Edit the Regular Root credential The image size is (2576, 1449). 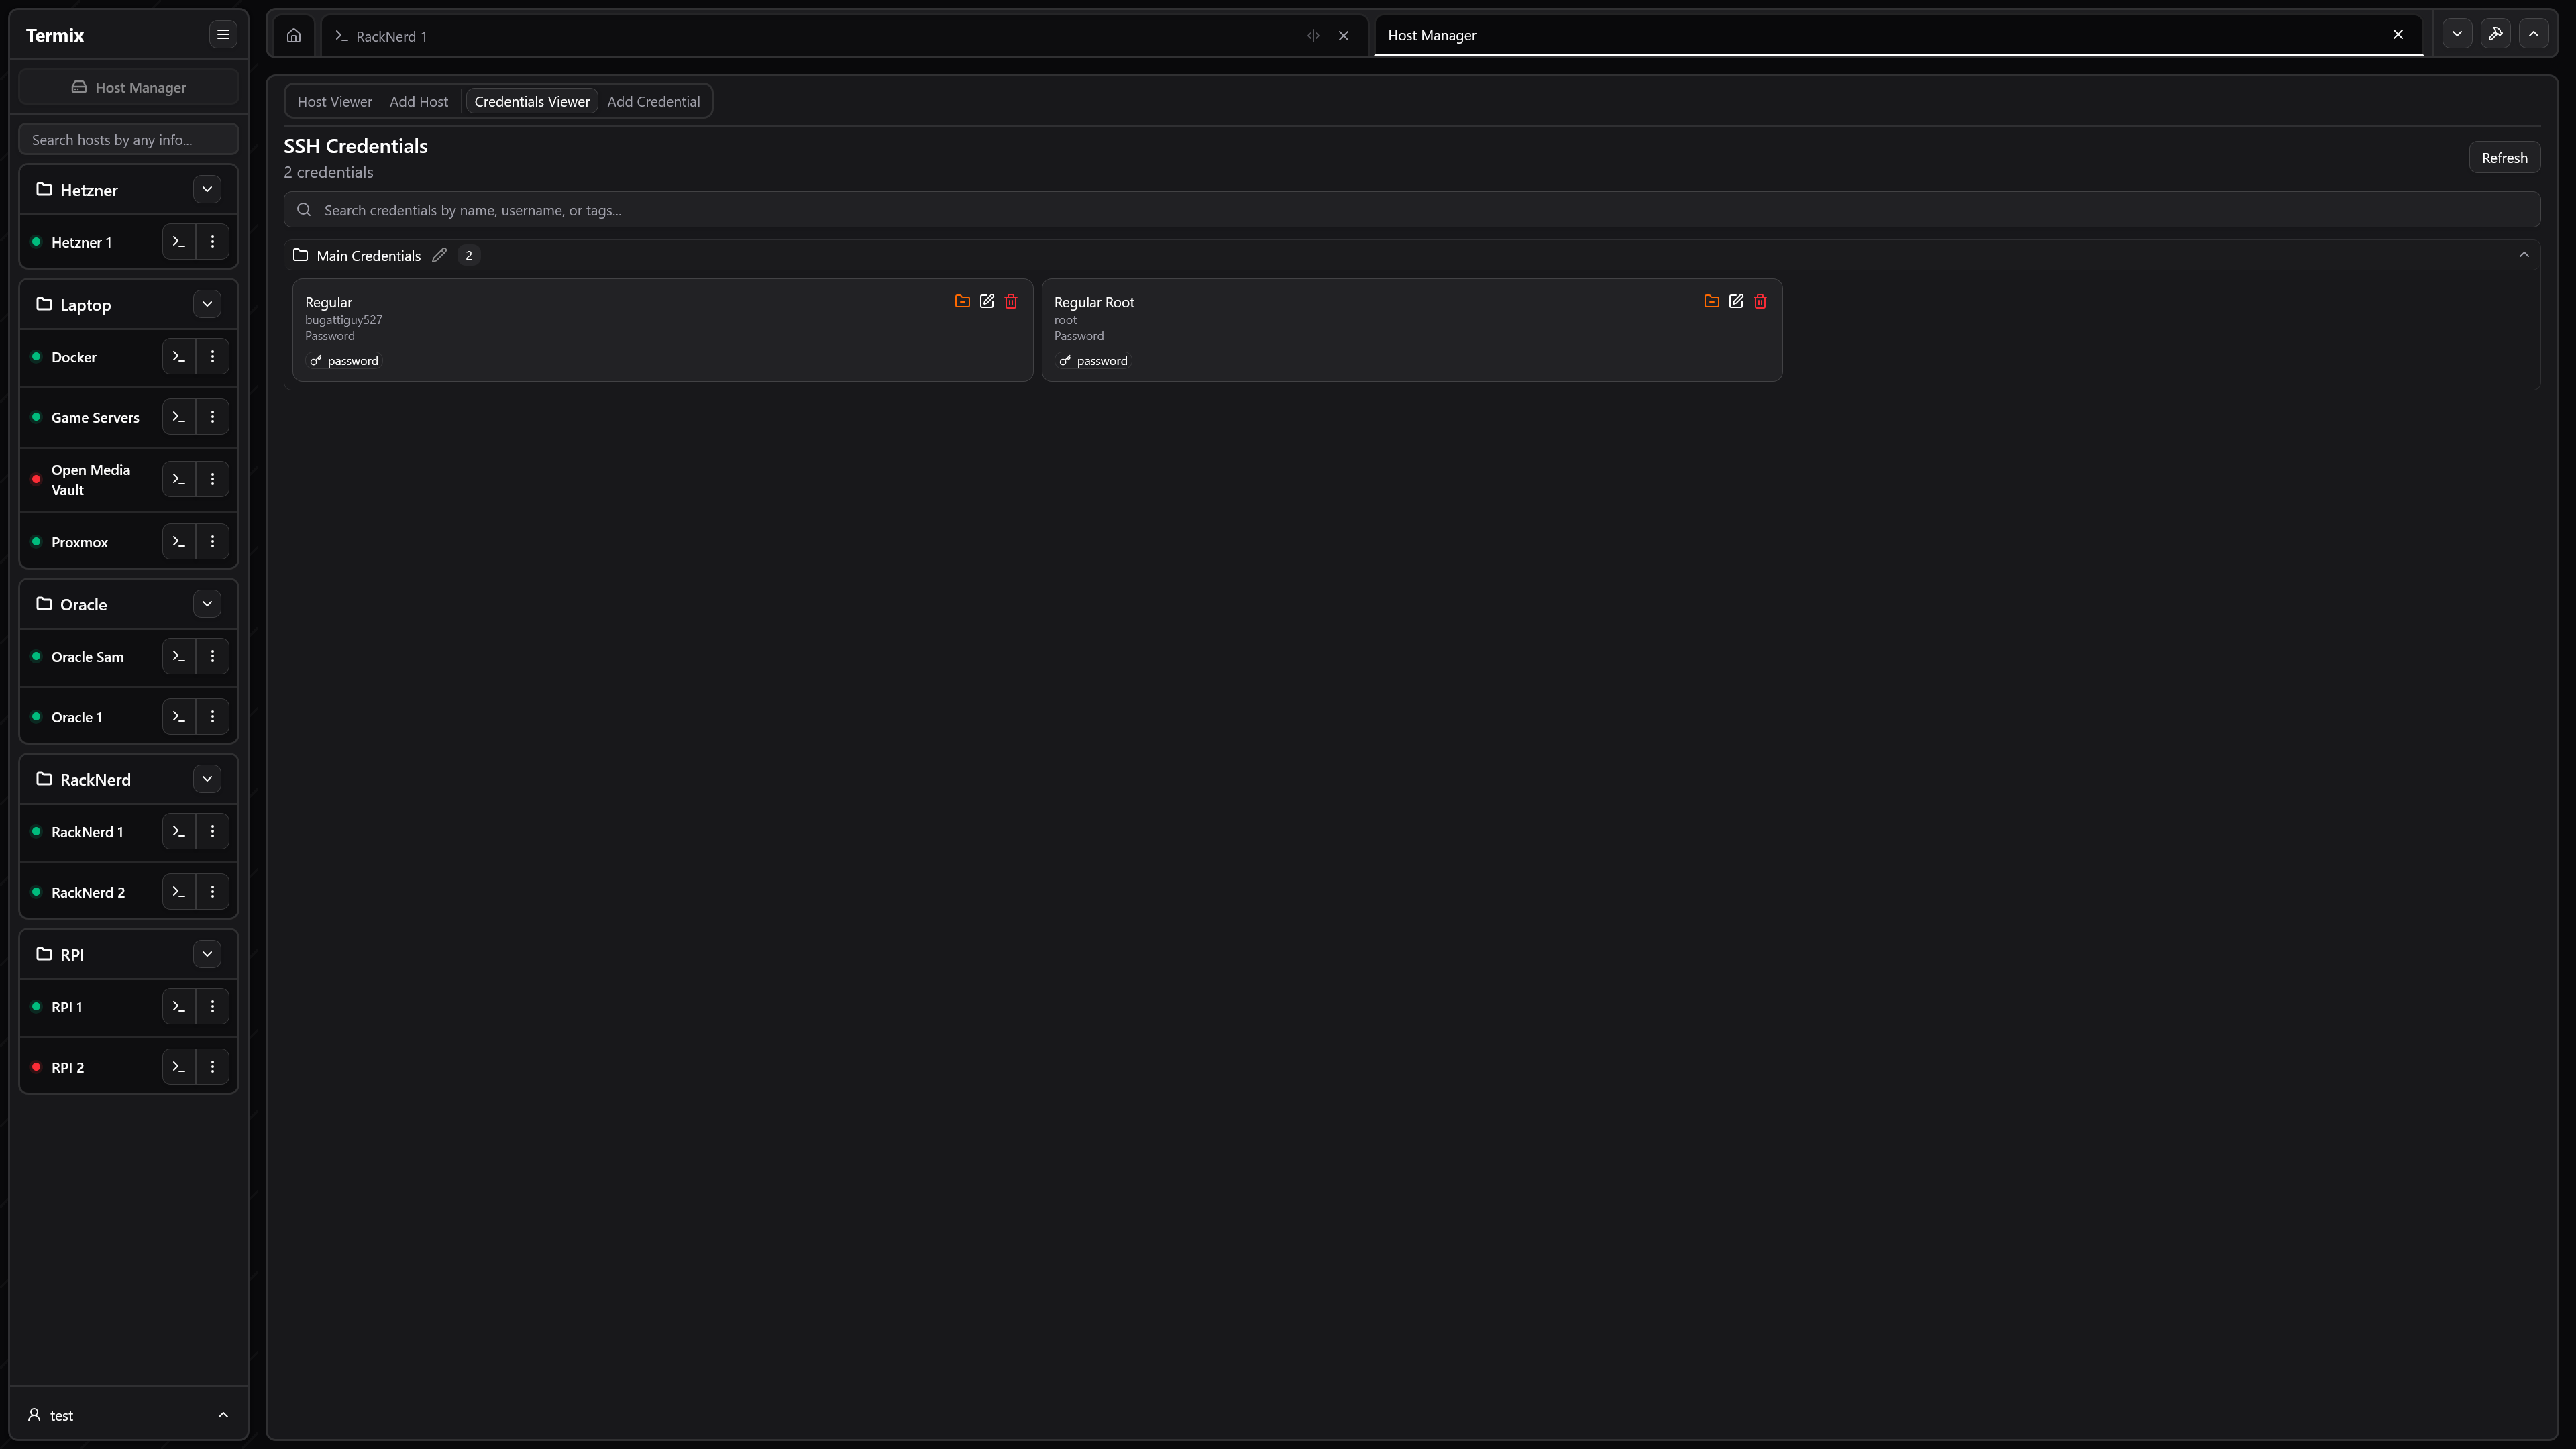point(1736,301)
